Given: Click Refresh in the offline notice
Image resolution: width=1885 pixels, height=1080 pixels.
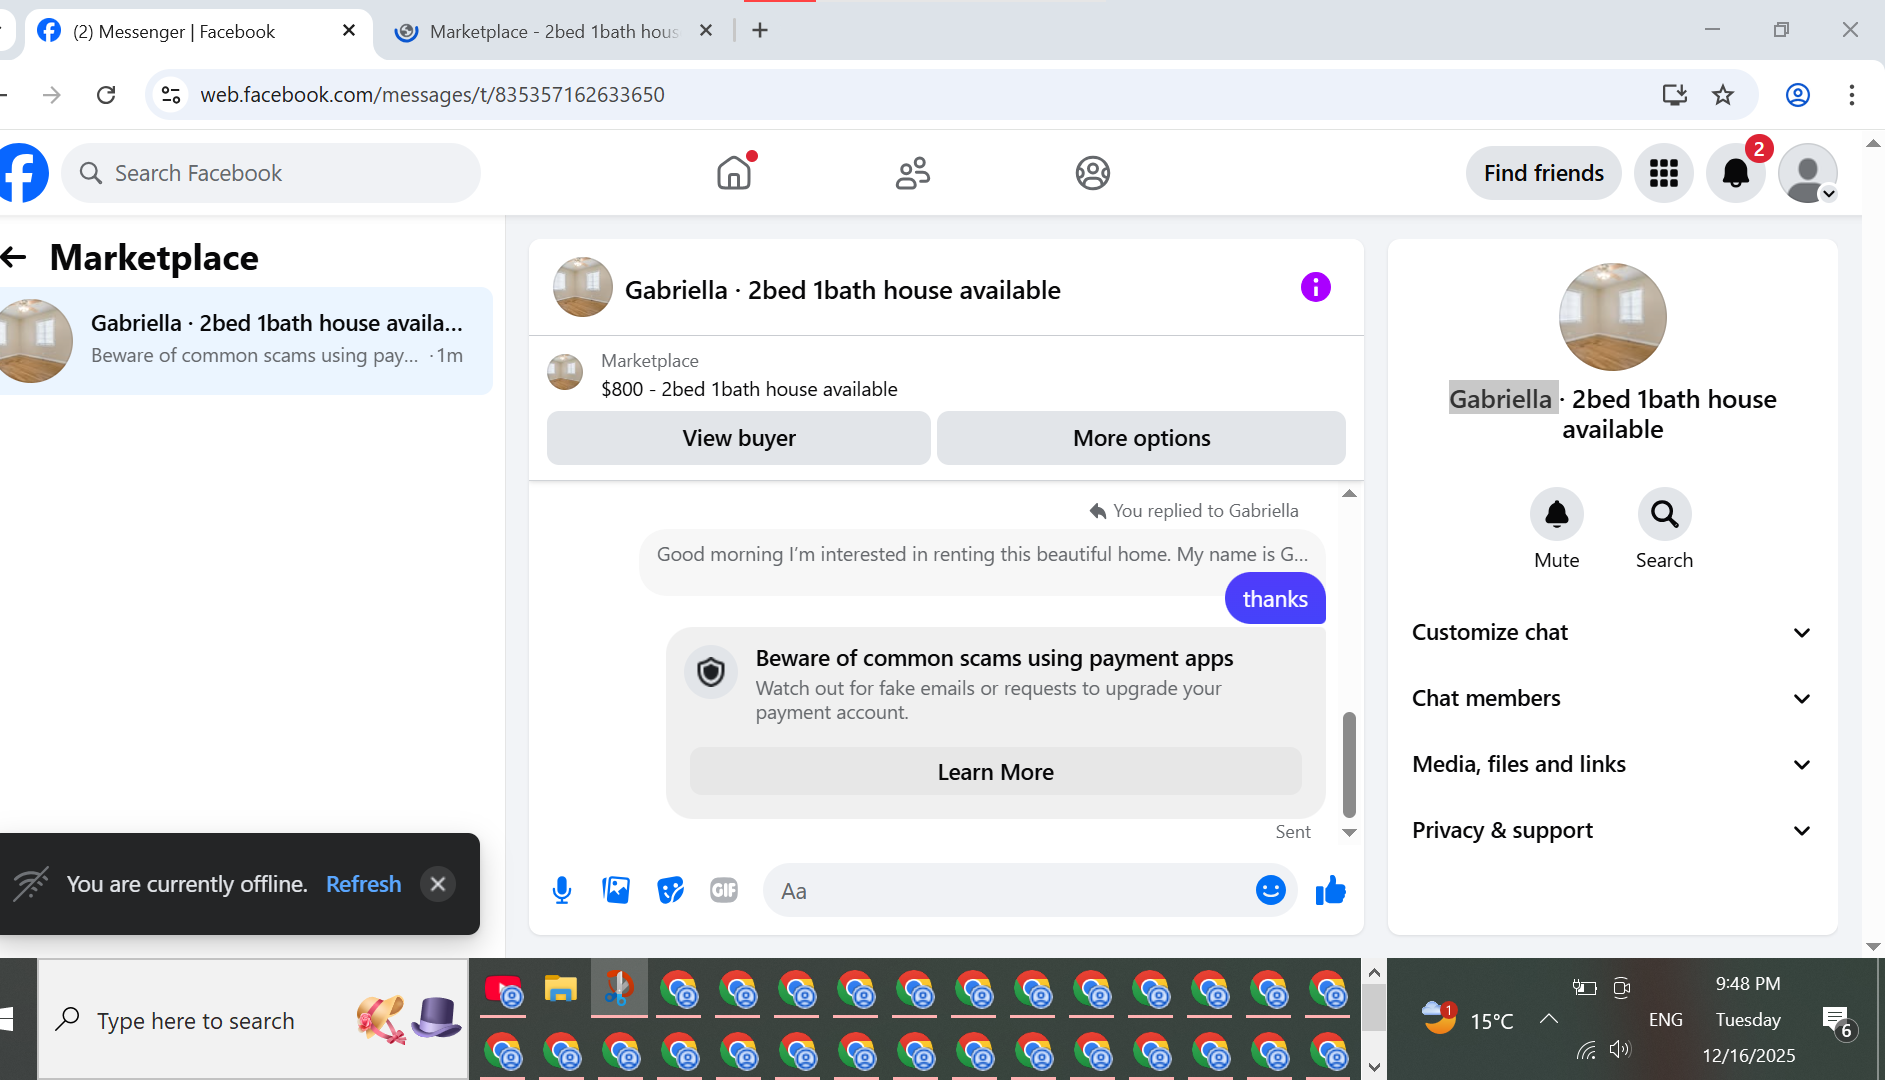Looking at the screenshot, I should click(x=363, y=884).
